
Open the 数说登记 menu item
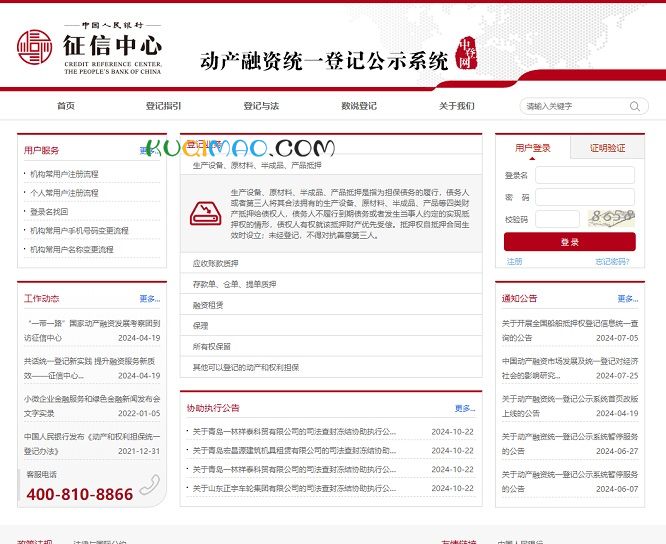[359, 106]
